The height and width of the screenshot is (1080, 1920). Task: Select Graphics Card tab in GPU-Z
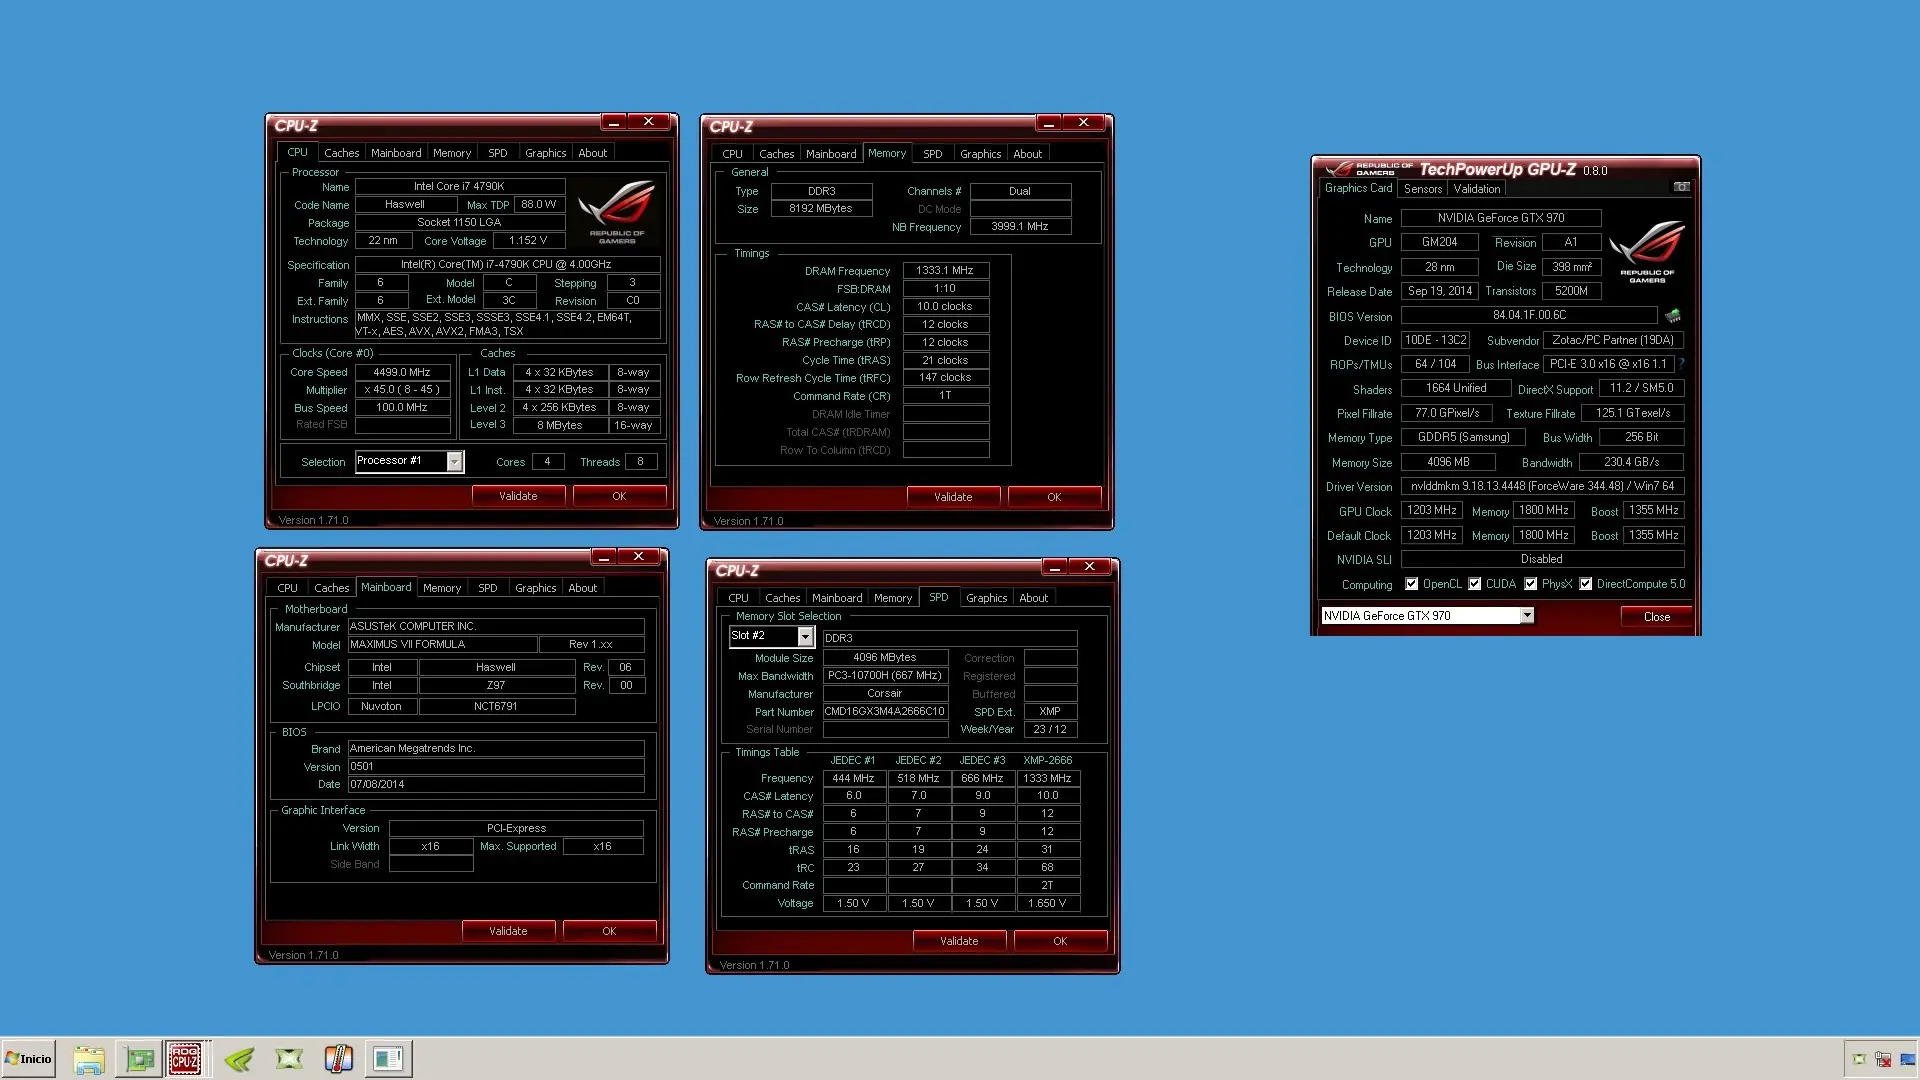click(x=1358, y=188)
